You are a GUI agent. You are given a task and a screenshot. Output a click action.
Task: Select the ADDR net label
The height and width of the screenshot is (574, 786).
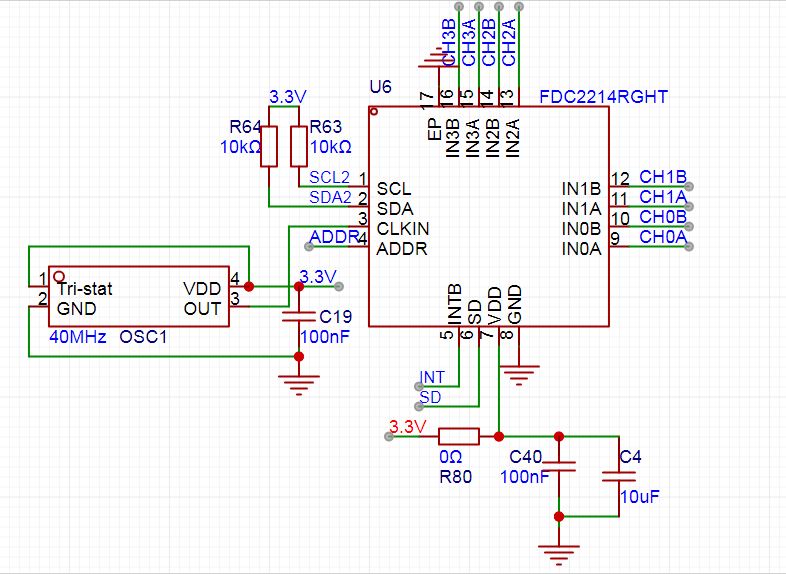point(333,237)
